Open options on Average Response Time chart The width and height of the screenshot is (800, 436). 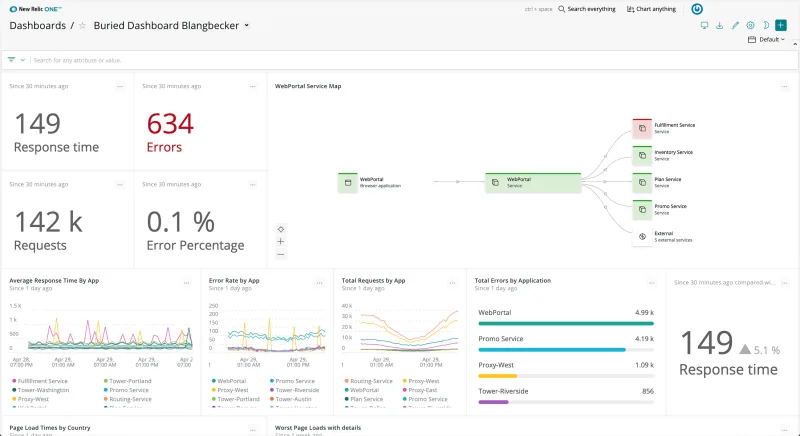[x=187, y=283]
